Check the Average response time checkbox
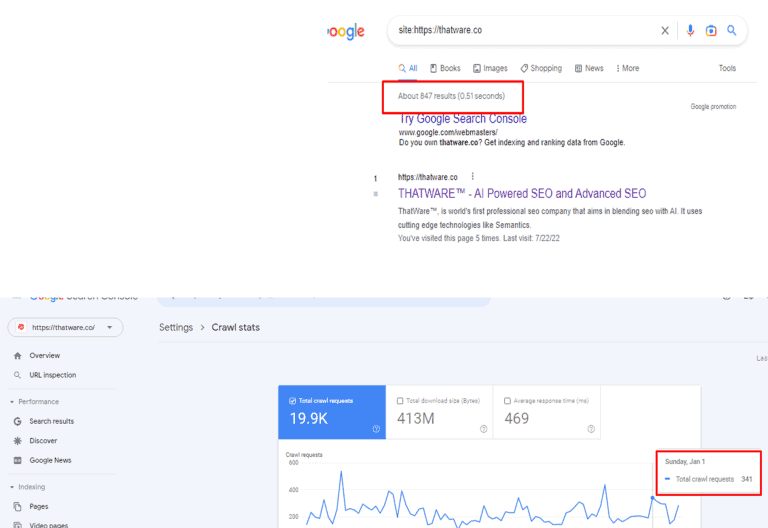 tap(507, 401)
